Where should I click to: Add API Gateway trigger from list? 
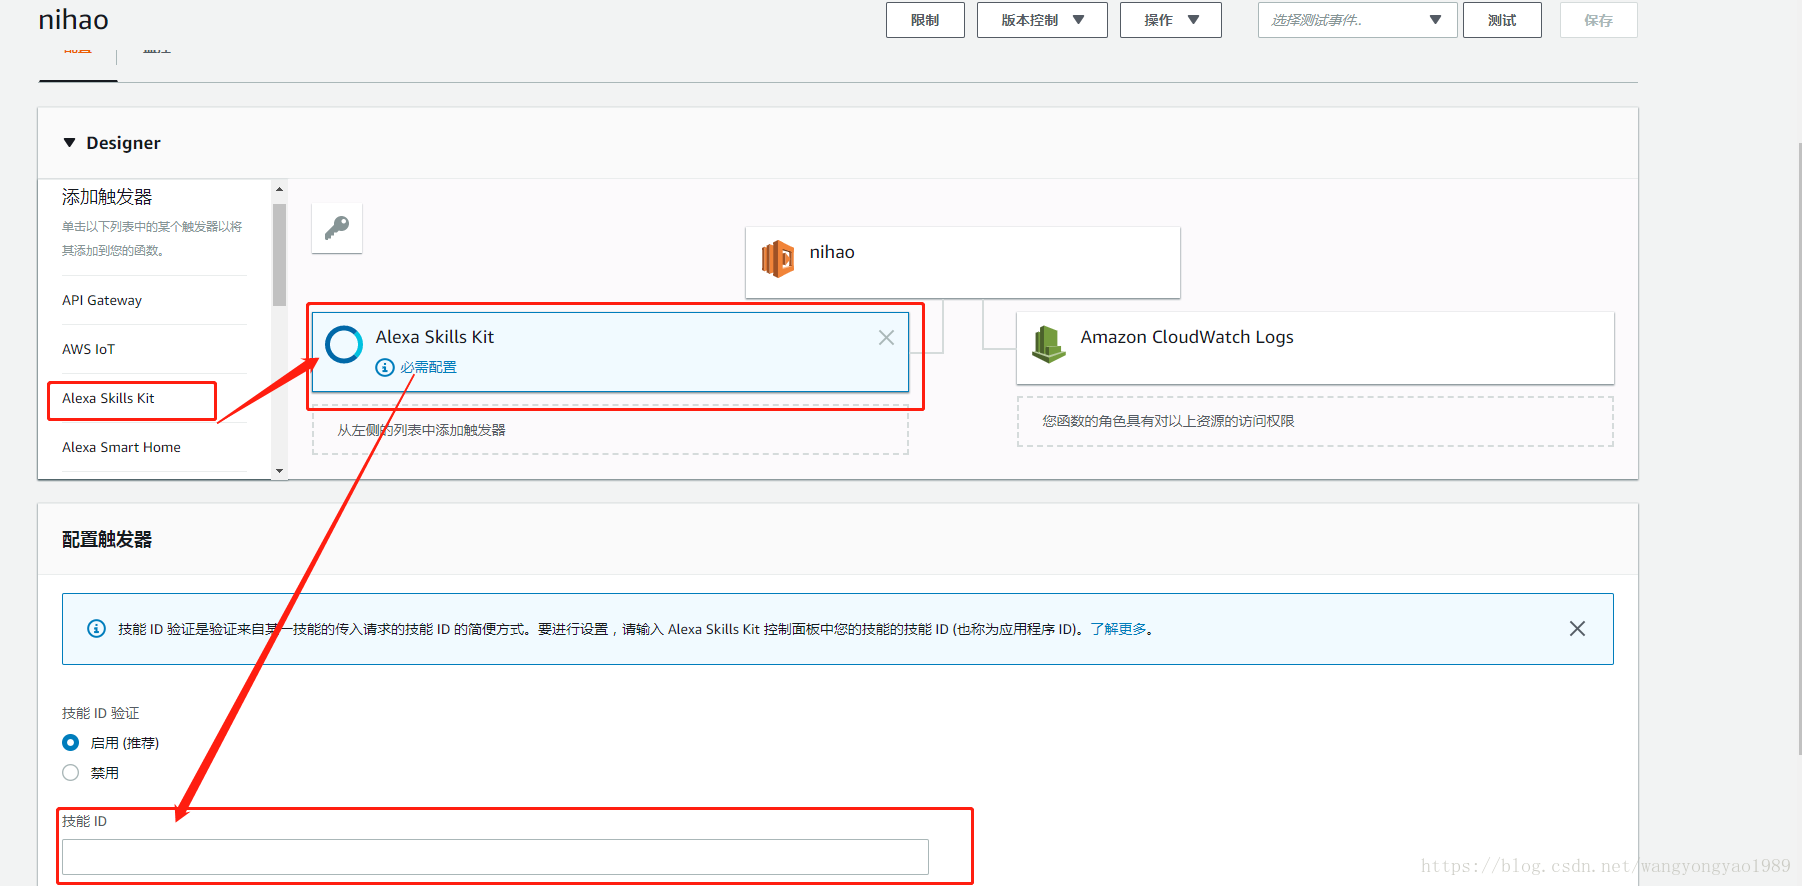(x=102, y=300)
